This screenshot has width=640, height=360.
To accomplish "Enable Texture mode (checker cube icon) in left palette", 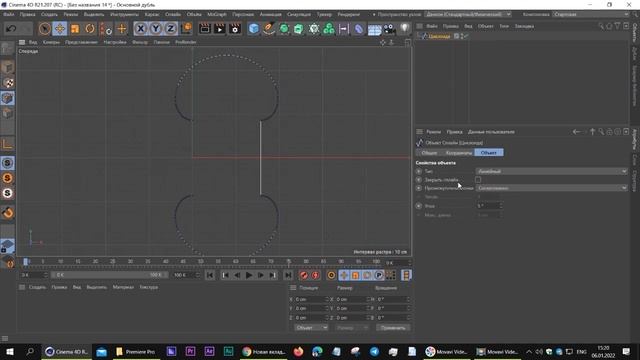I will pos(7,83).
